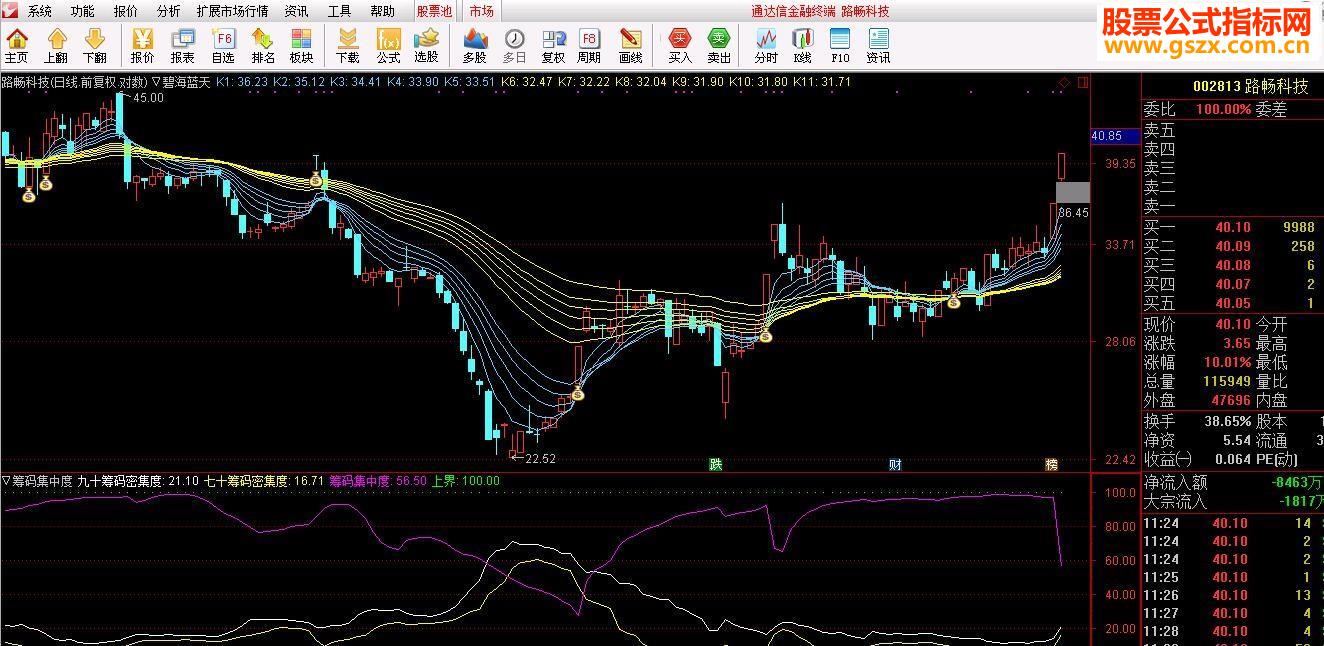Click the 大宗流入 -1817万 row
The width and height of the screenshot is (1324, 646).
point(1233,502)
